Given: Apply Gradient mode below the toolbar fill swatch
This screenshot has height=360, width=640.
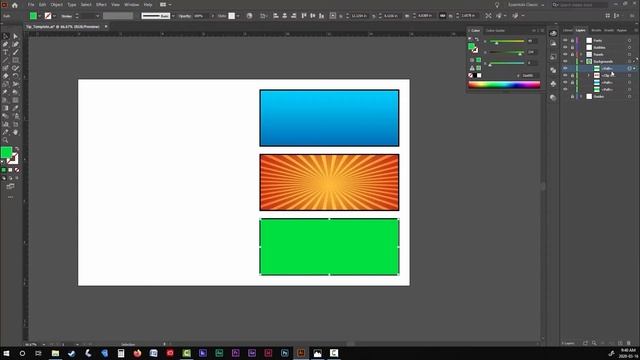Looking at the screenshot, I should (11, 170).
